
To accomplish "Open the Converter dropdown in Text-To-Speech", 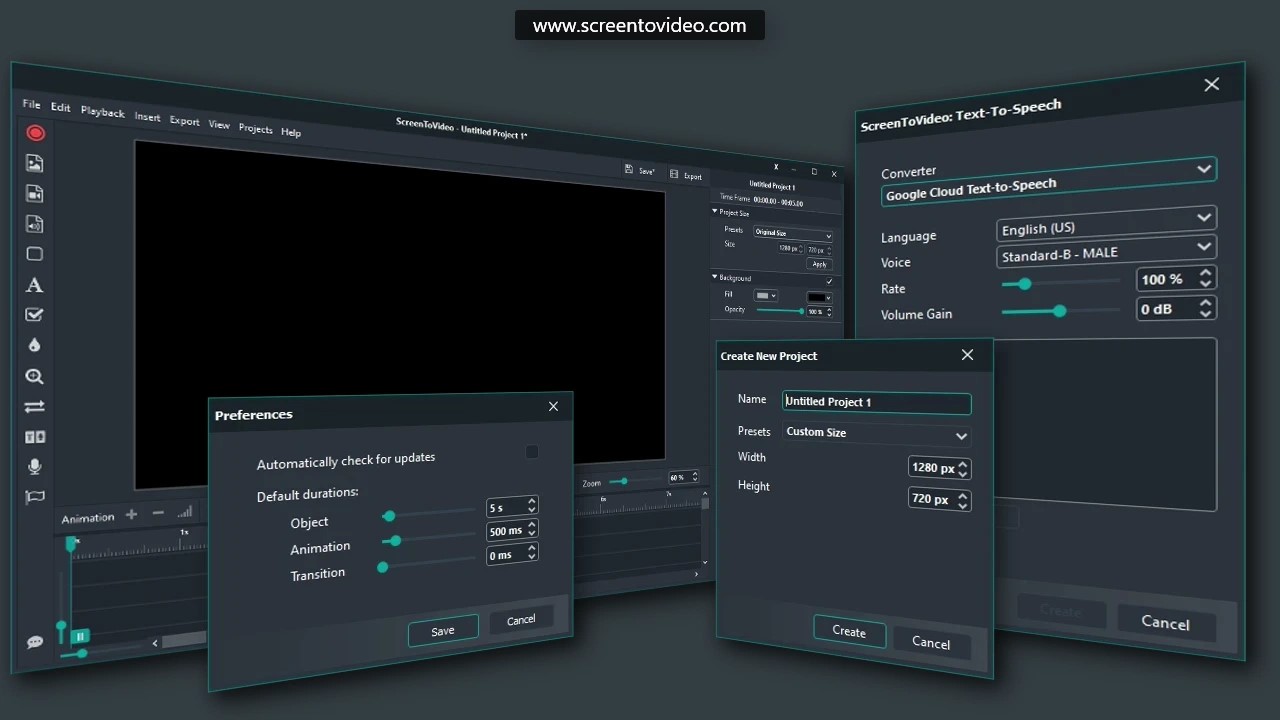I will (1048, 182).
